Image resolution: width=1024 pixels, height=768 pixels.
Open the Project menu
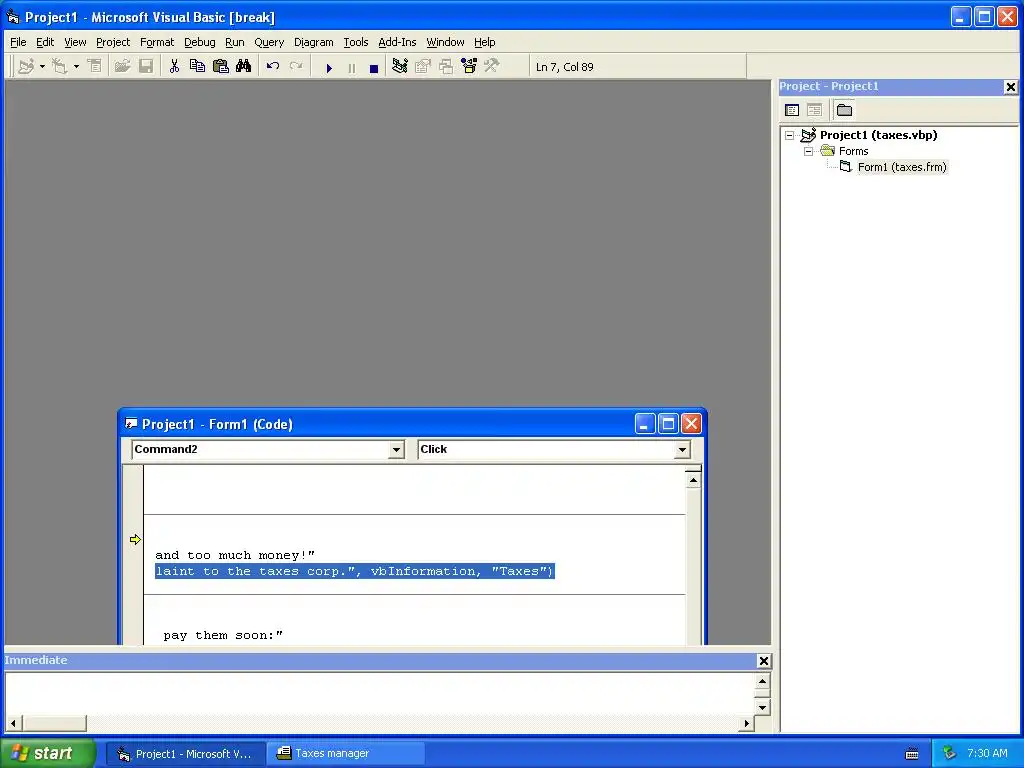(x=113, y=42)
